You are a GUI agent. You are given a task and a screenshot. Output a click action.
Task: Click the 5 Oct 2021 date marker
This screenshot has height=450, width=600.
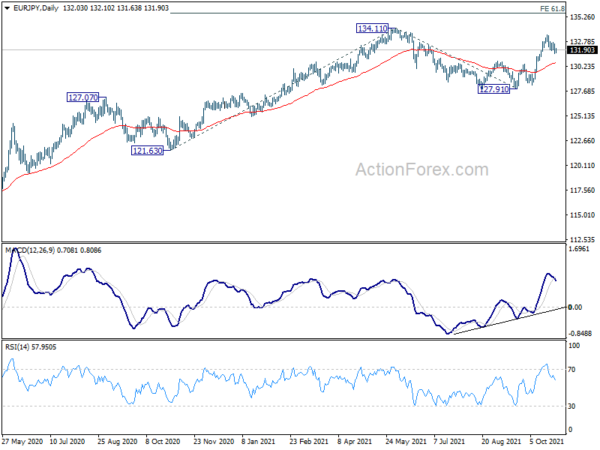547,442
